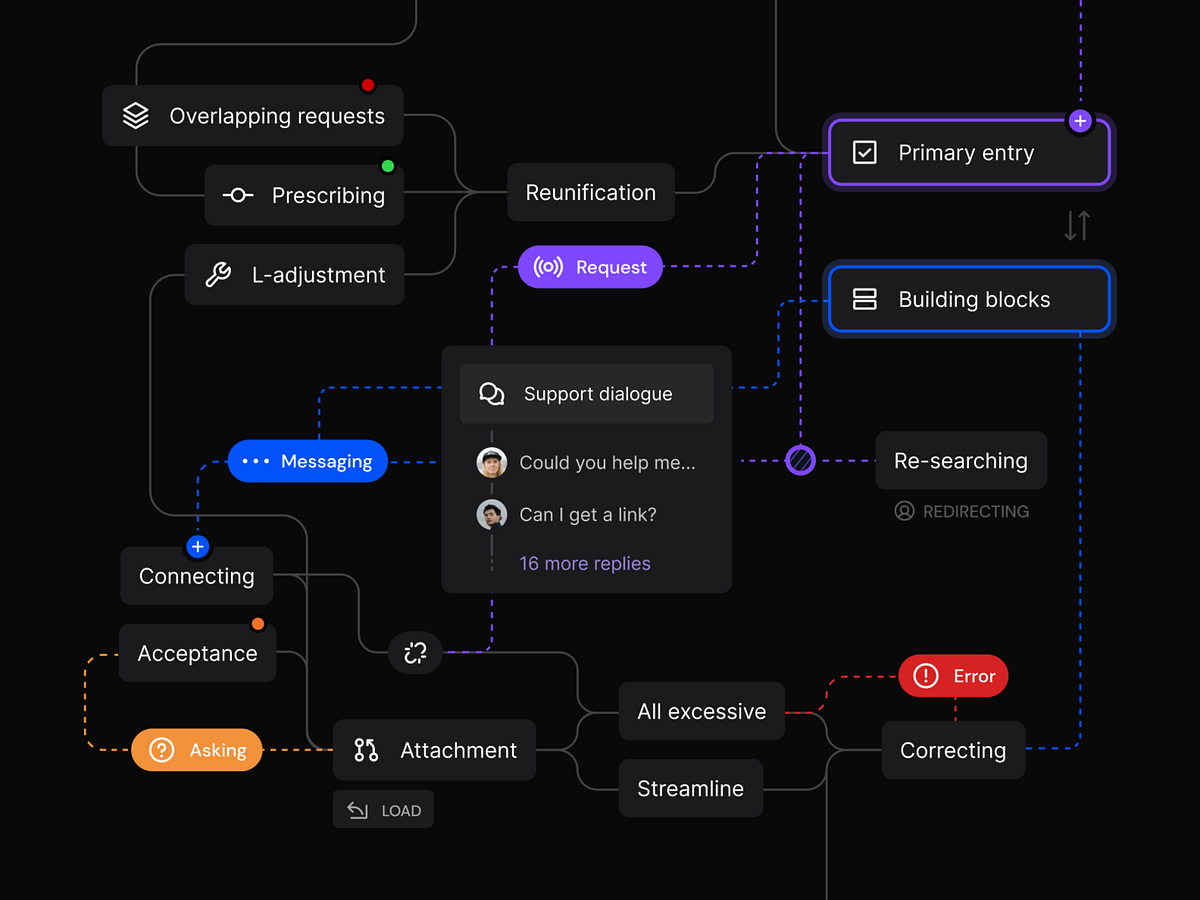Image resolution: width=1200 pixels, height=900 pixels.
Task: Click the swap arrows between Primary entry and Building blocks
Action: 1076,225
